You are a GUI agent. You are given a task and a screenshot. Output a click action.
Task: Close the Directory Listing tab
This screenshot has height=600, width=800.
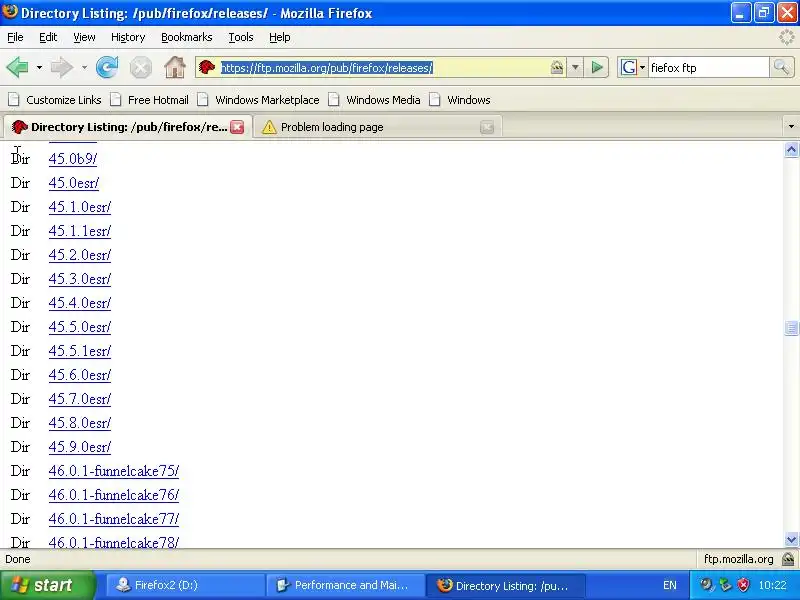[237, 127]
